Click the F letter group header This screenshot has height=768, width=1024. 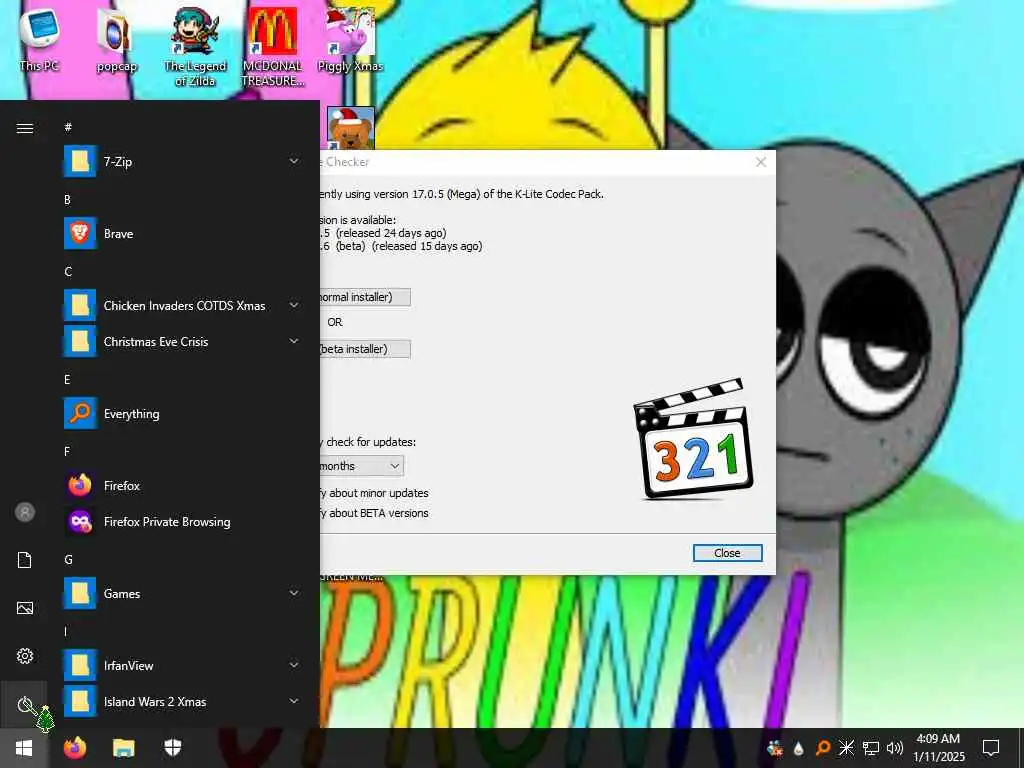67,451
